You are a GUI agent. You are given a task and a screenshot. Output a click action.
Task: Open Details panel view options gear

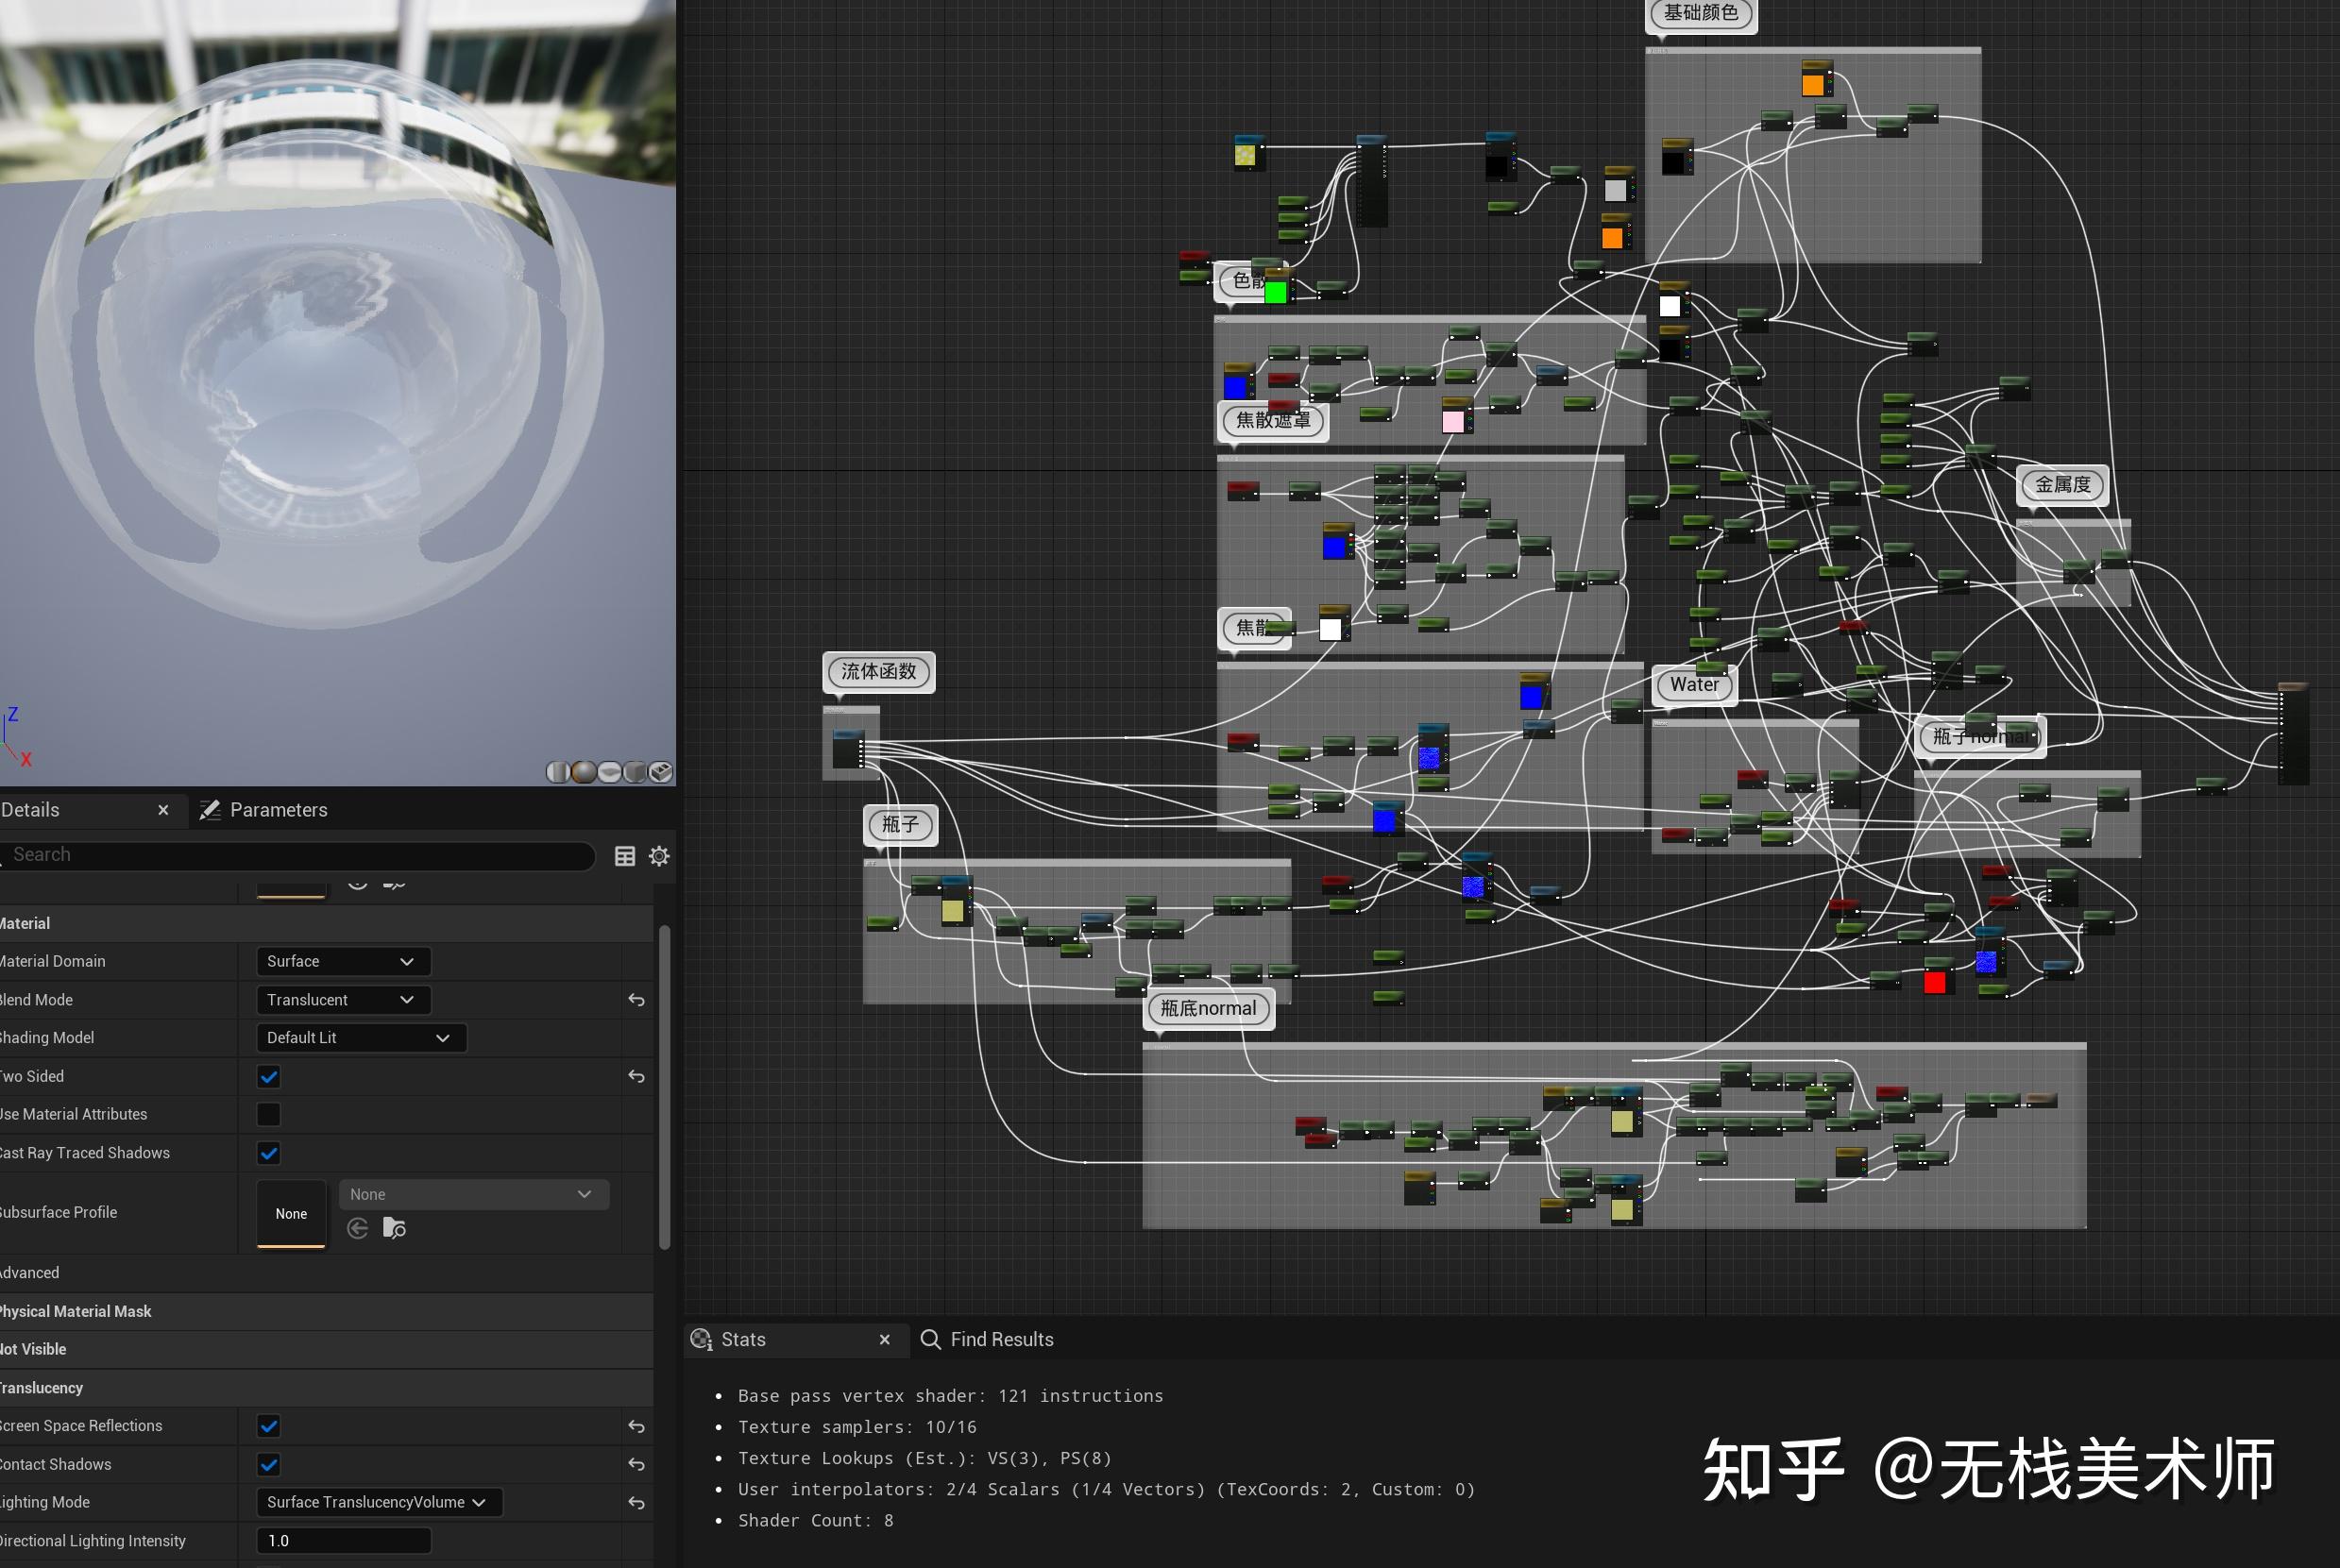(659, 856)
